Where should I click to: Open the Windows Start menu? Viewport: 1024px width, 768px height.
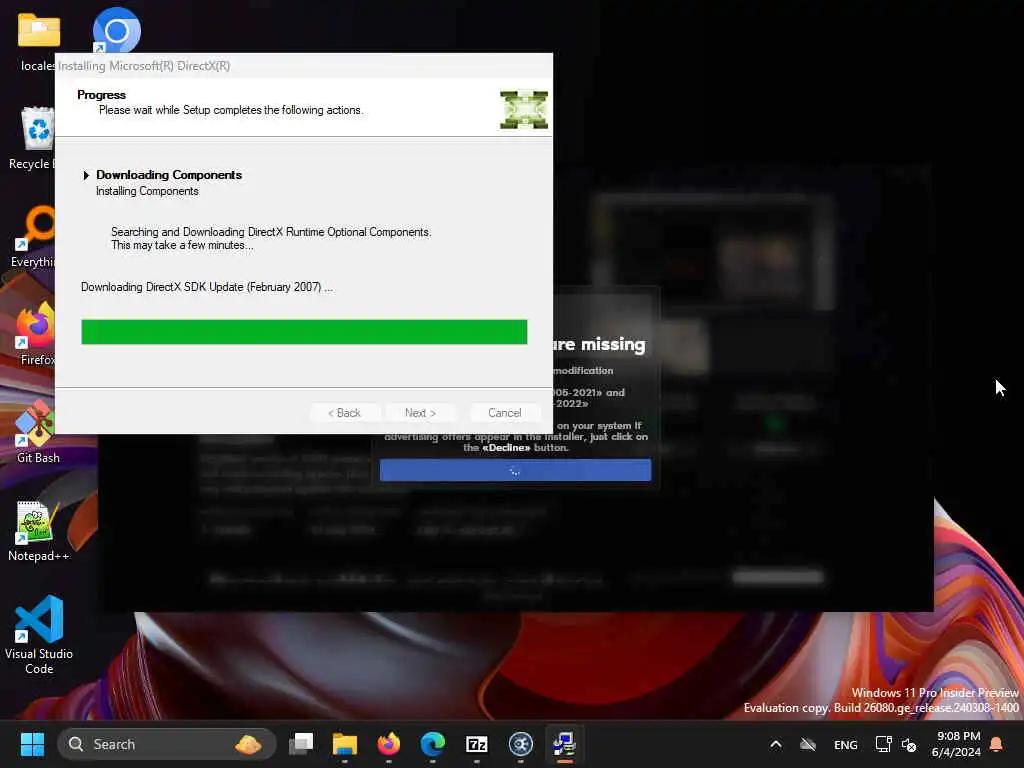tap(32, 744)
